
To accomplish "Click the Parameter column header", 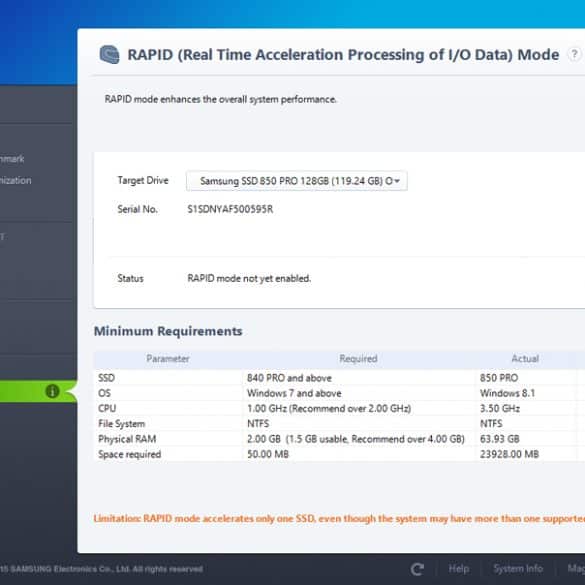I will [x=168, y=359].
